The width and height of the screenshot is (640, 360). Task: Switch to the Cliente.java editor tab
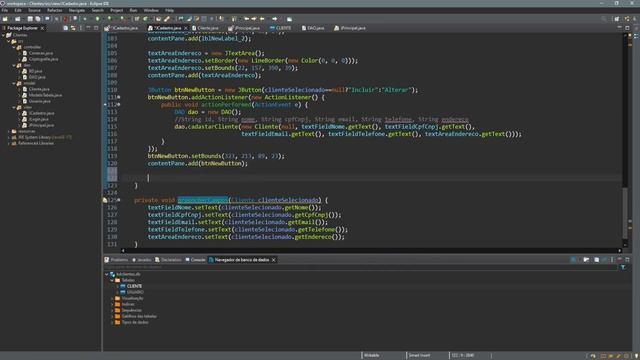click(205, 28)
